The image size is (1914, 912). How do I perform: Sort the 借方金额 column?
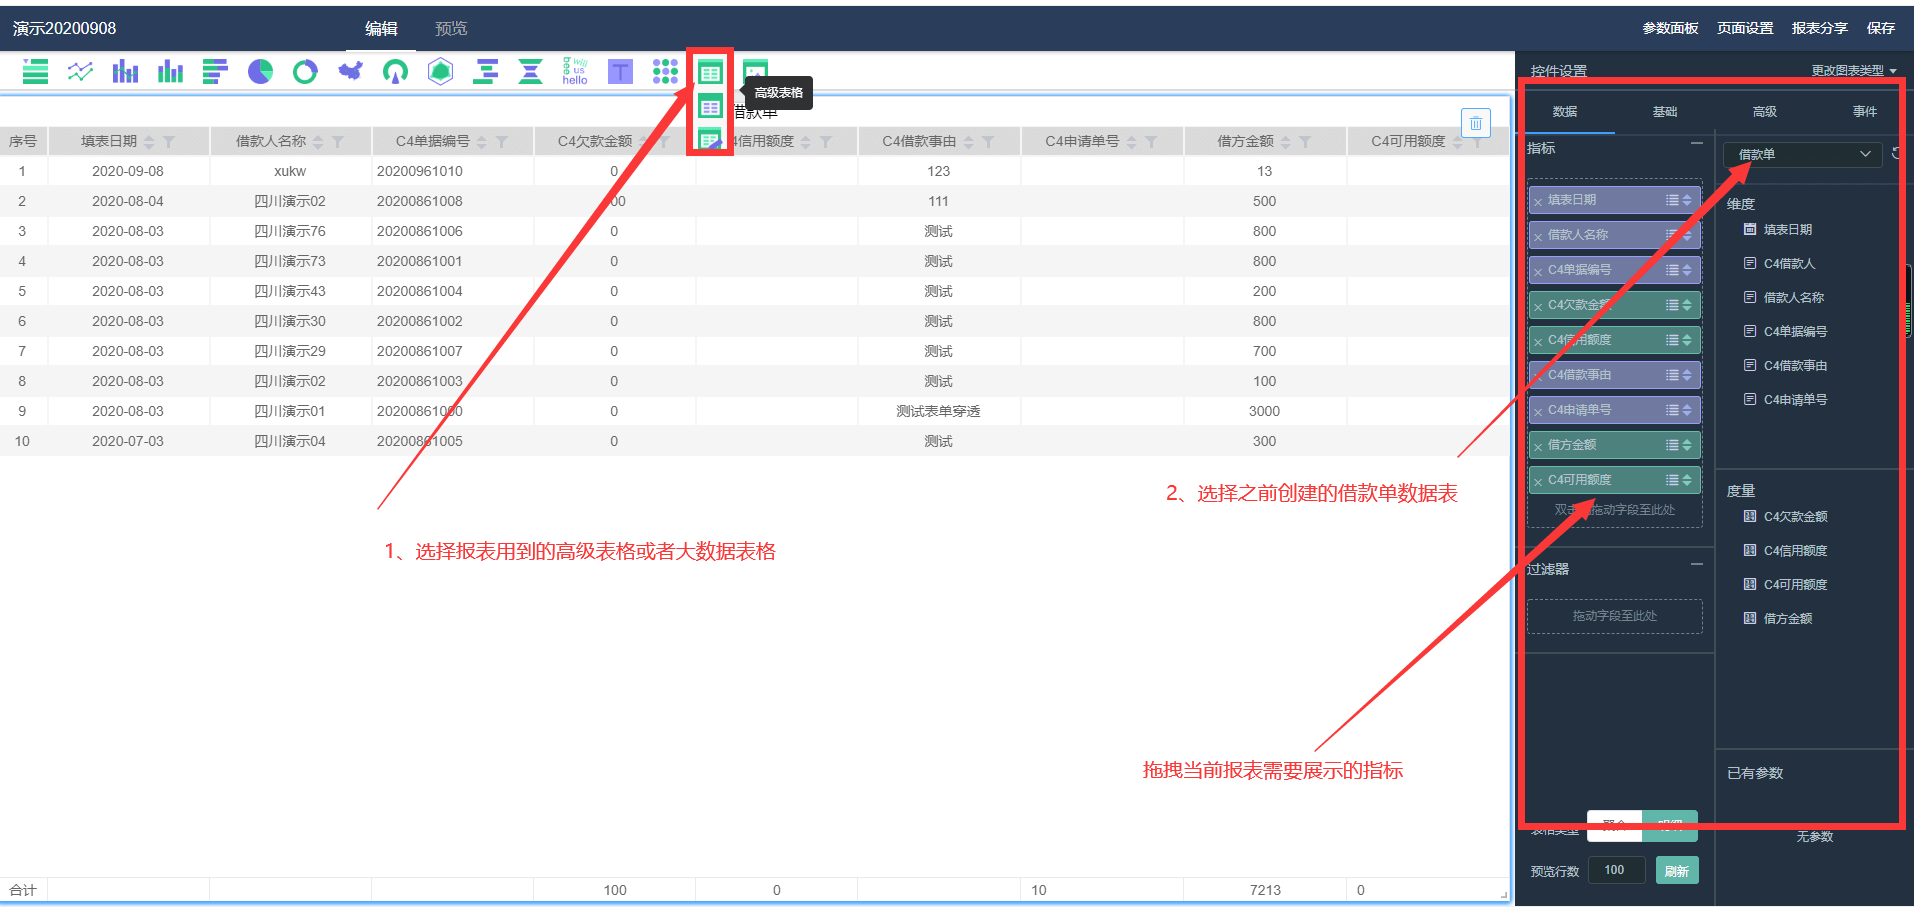pos(1286,142)
